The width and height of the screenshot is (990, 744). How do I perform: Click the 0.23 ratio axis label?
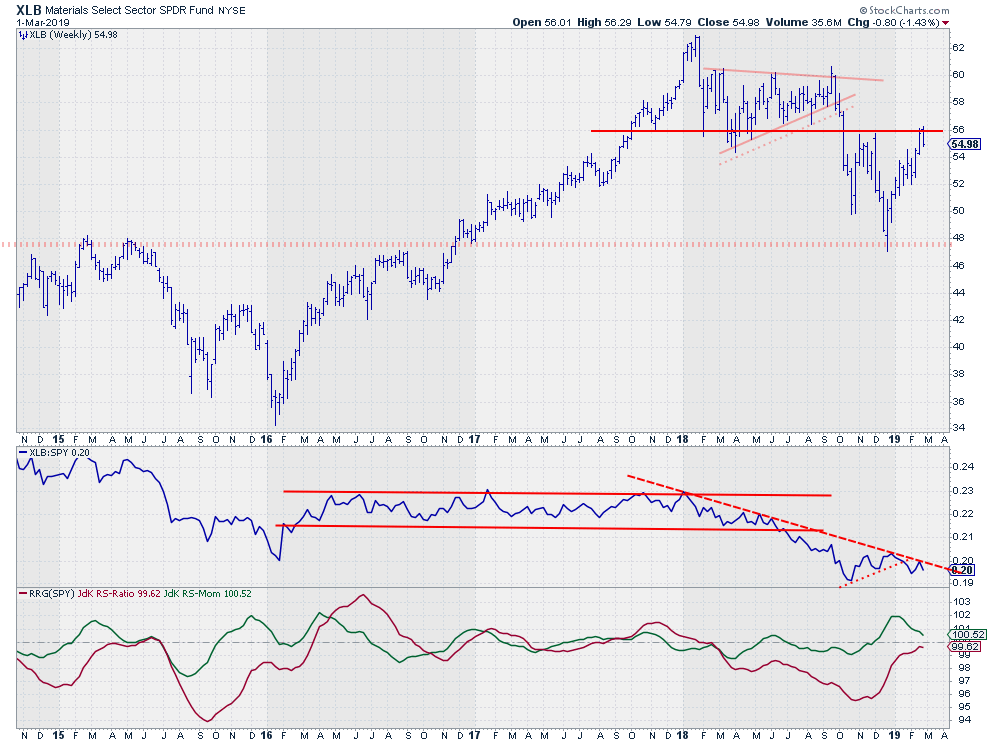coord(962,491)
